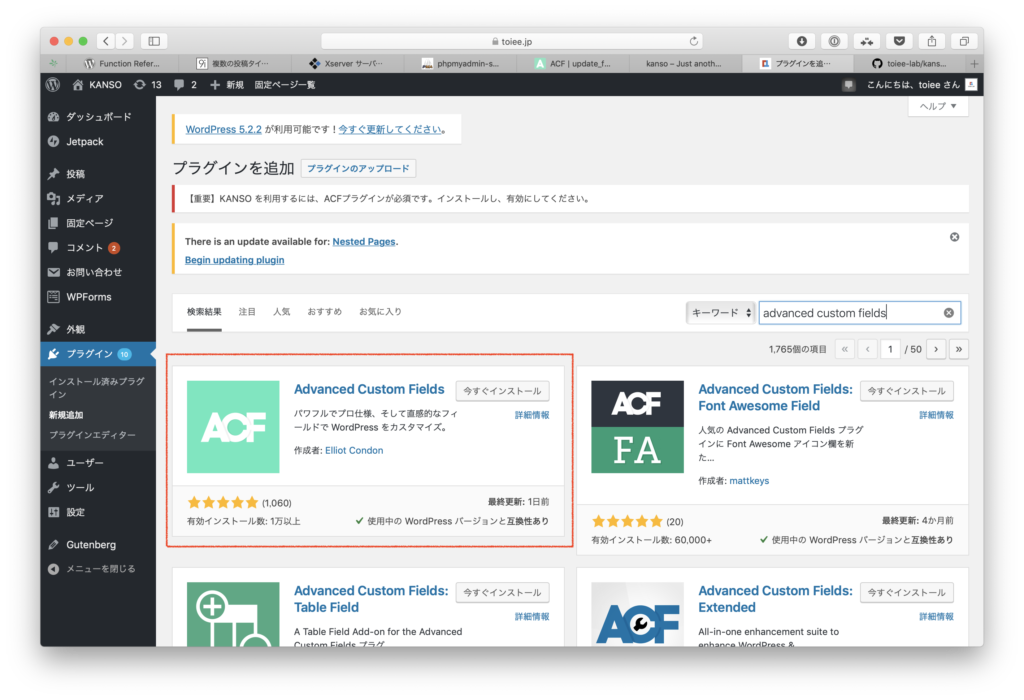Click Safari forward navigation arrow
This screenshot has width=1024, height=700.
tap(124, 41)
